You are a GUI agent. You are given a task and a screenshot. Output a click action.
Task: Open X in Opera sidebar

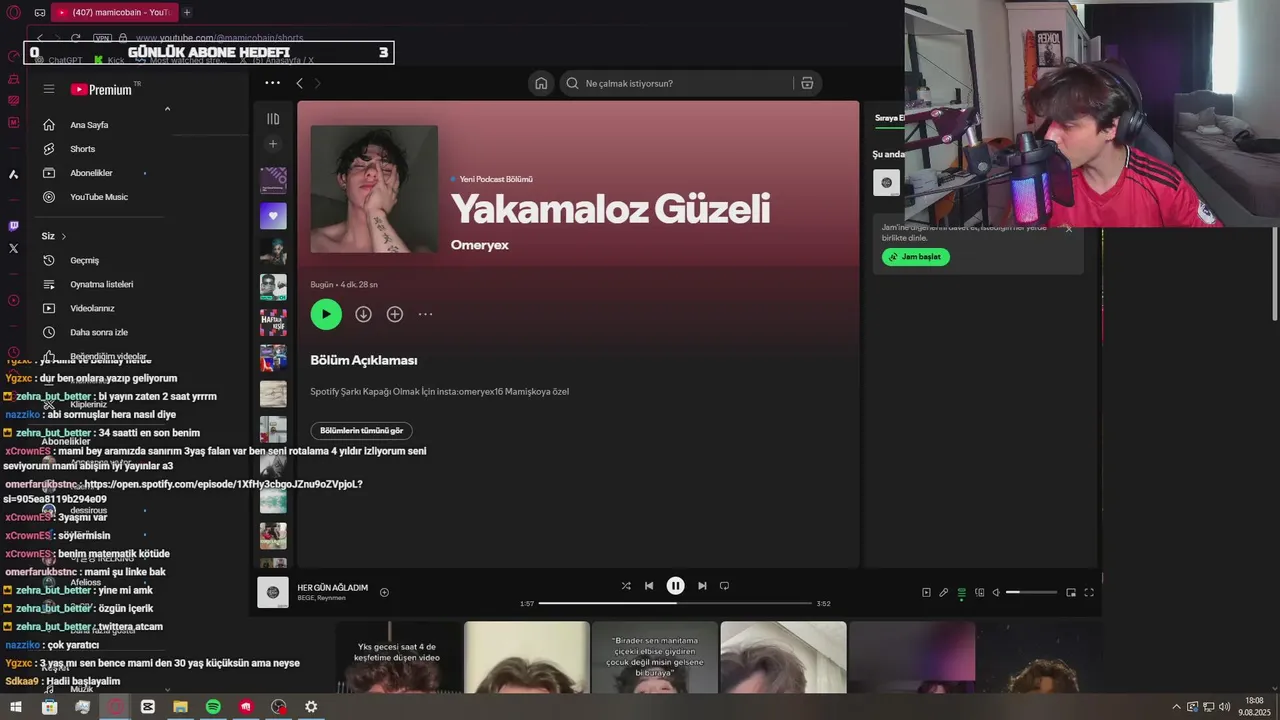(x=13, y=248)
